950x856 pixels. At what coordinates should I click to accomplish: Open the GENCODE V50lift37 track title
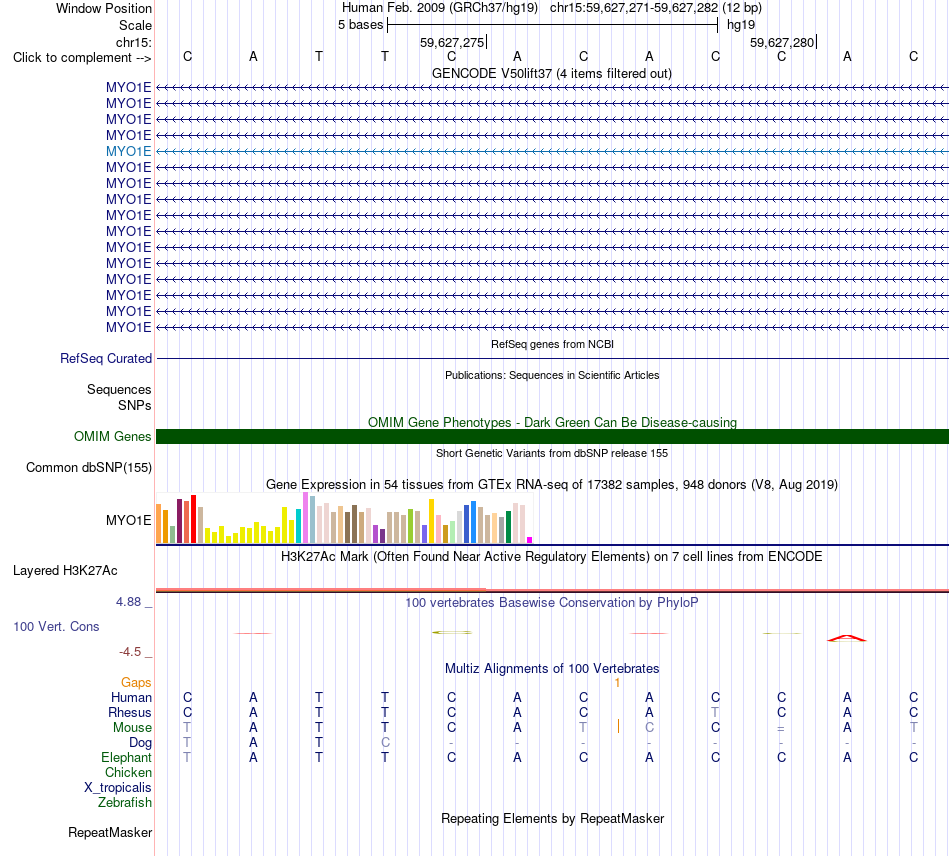551,73
